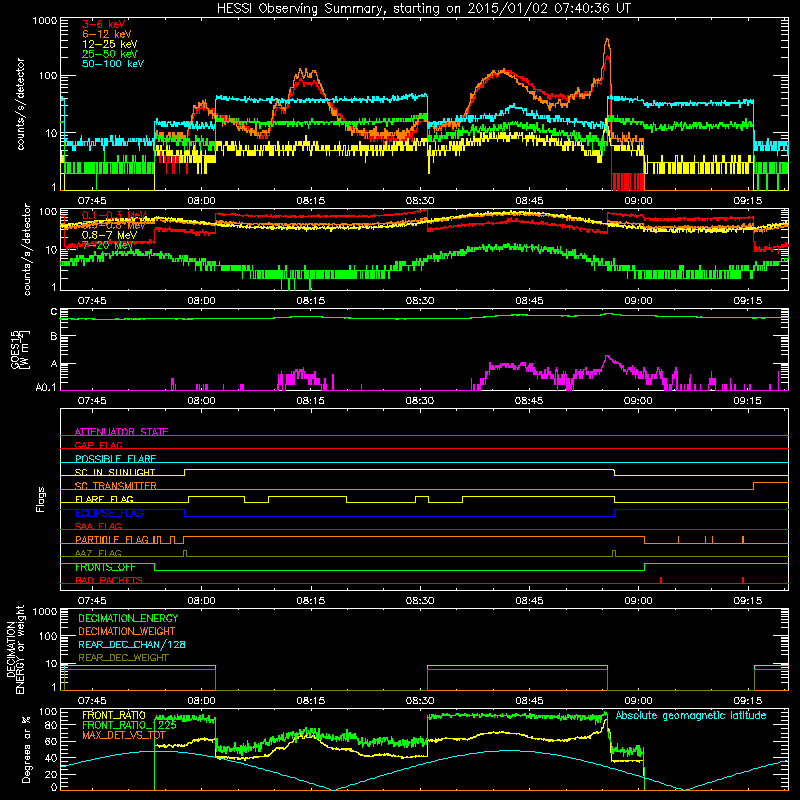Click the HESSI Observing Summary title text
This screenshot has height=800, width=800.
coord(423,9)
